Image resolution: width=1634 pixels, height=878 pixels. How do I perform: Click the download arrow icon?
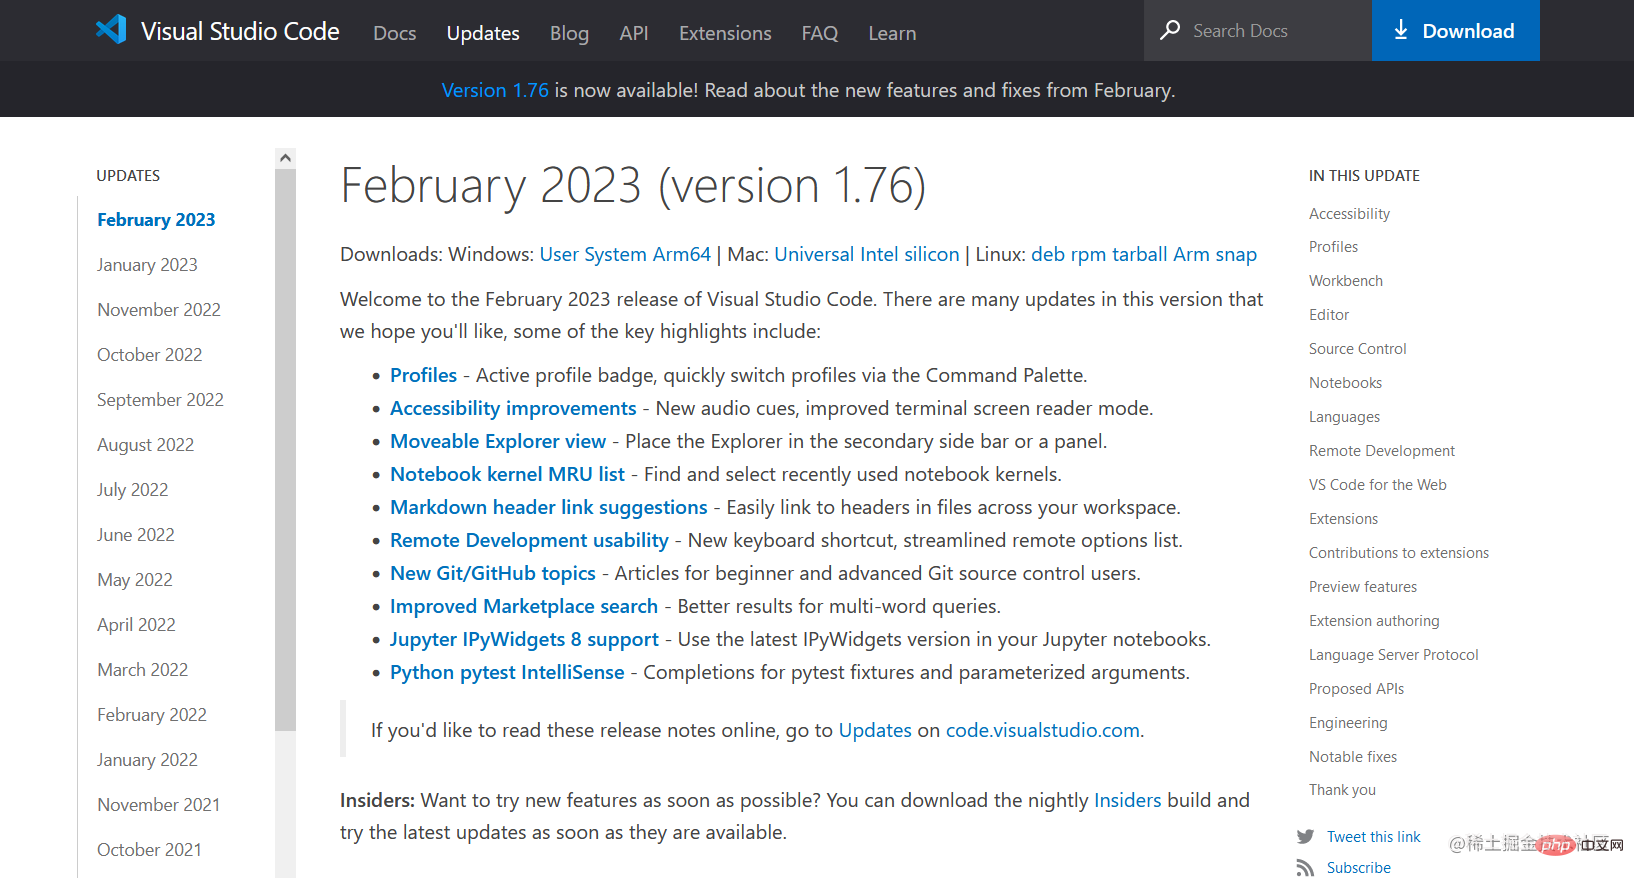[x=1400, y=30]
